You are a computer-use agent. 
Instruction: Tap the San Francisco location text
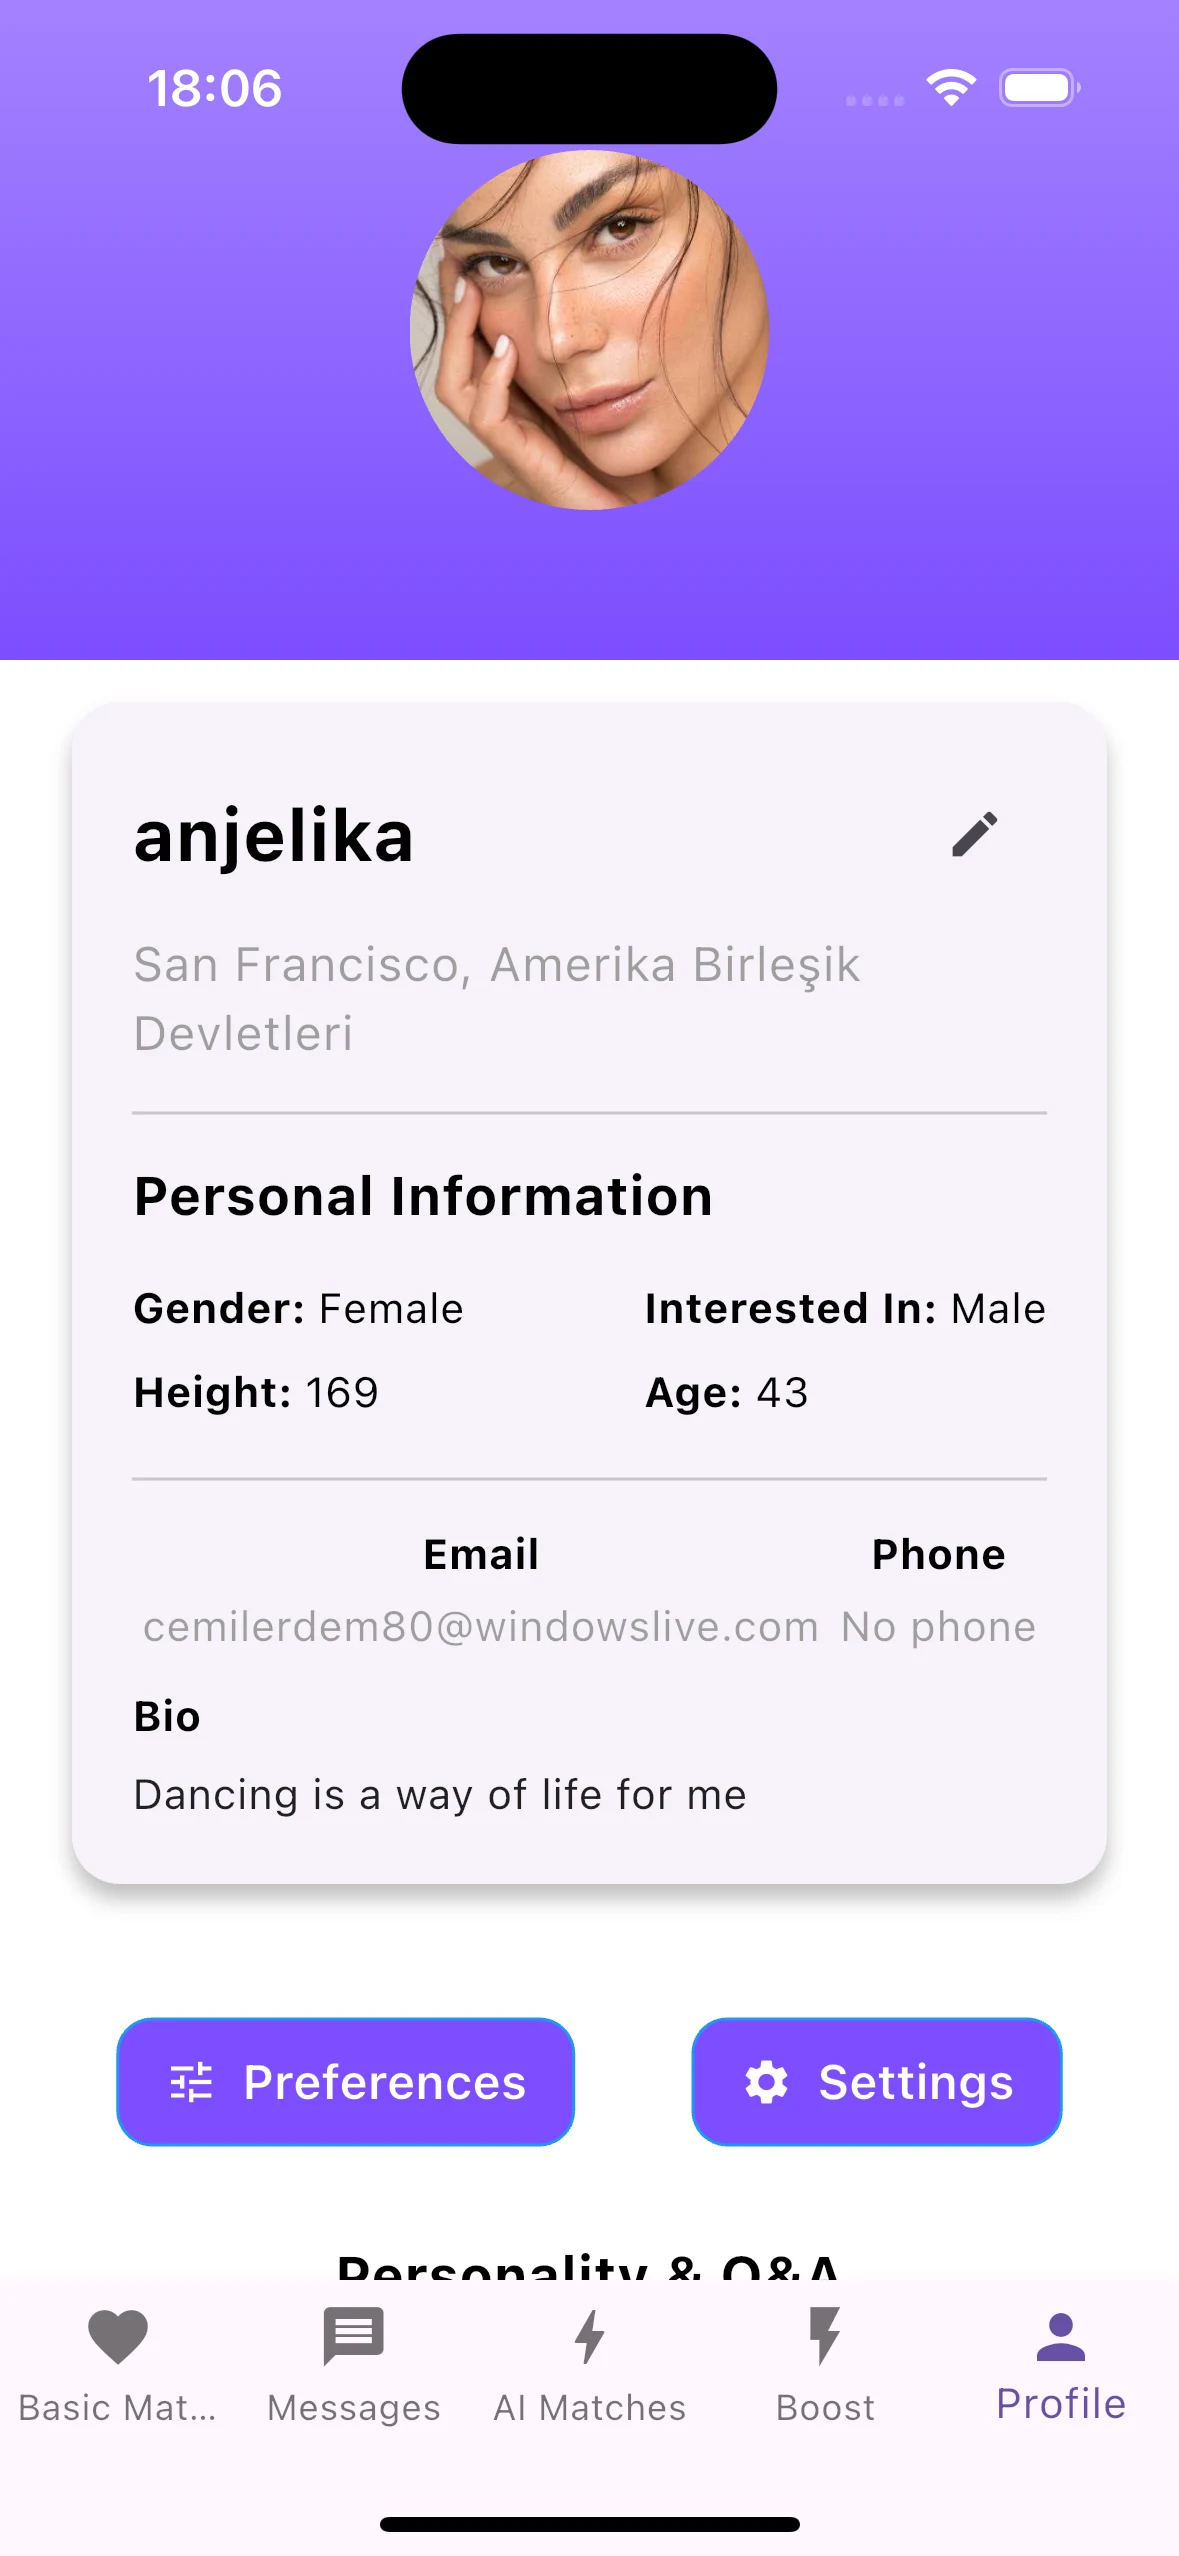497,999
